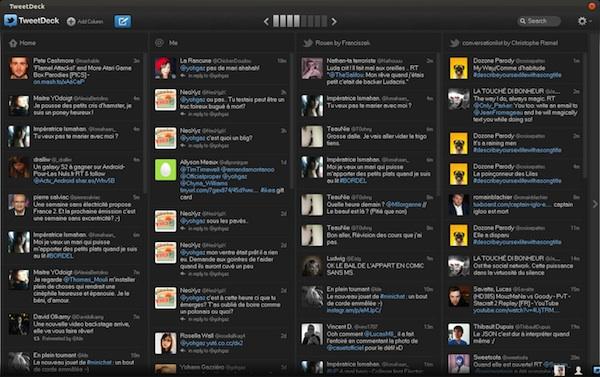600x377 pixels.
Task: Click blue bird icon at bottom right corner
Action: pyautogui.click(x=596, y=370)
